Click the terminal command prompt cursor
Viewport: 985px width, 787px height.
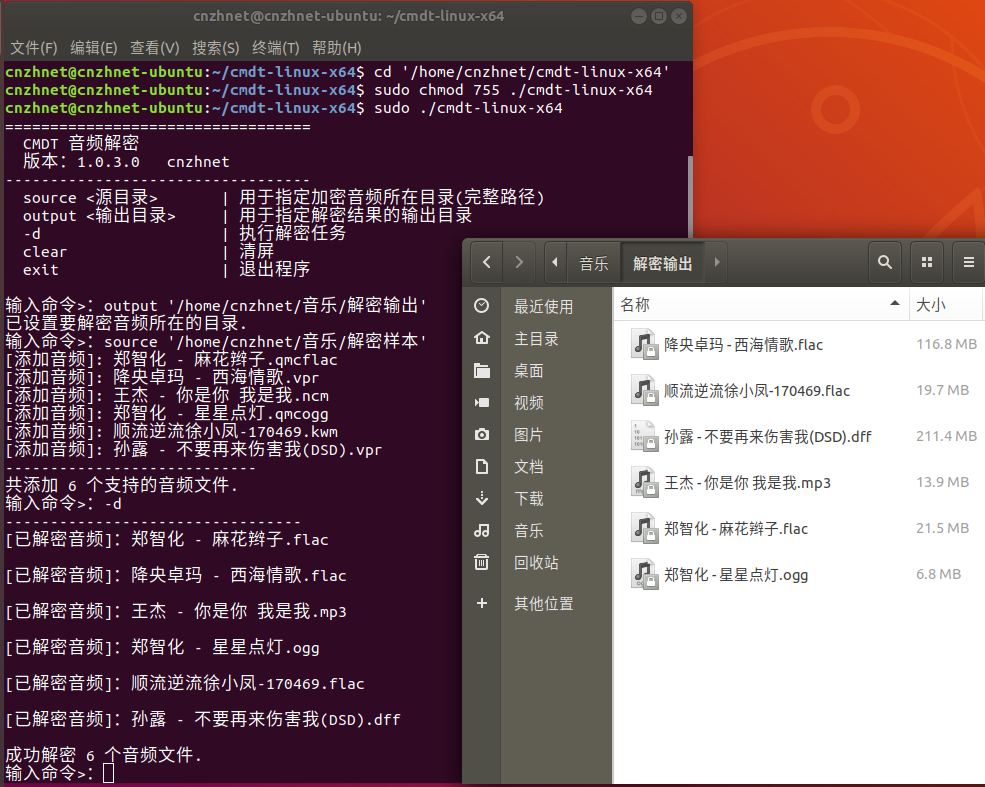click(x=109, y=773)
